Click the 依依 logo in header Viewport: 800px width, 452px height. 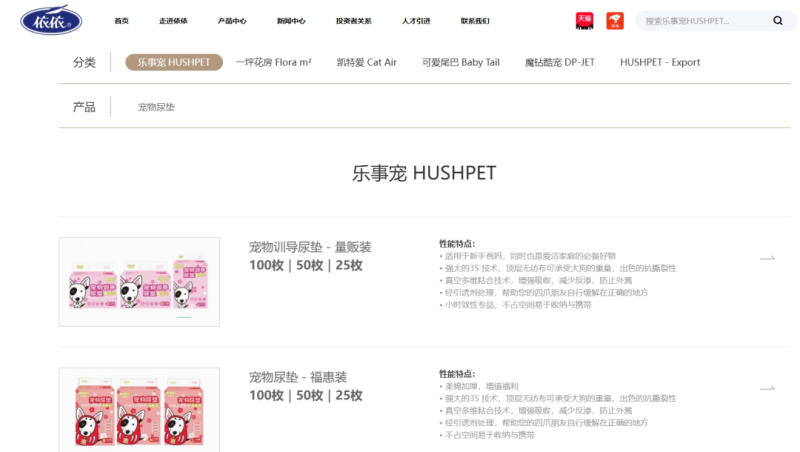[x=52, y=20]
